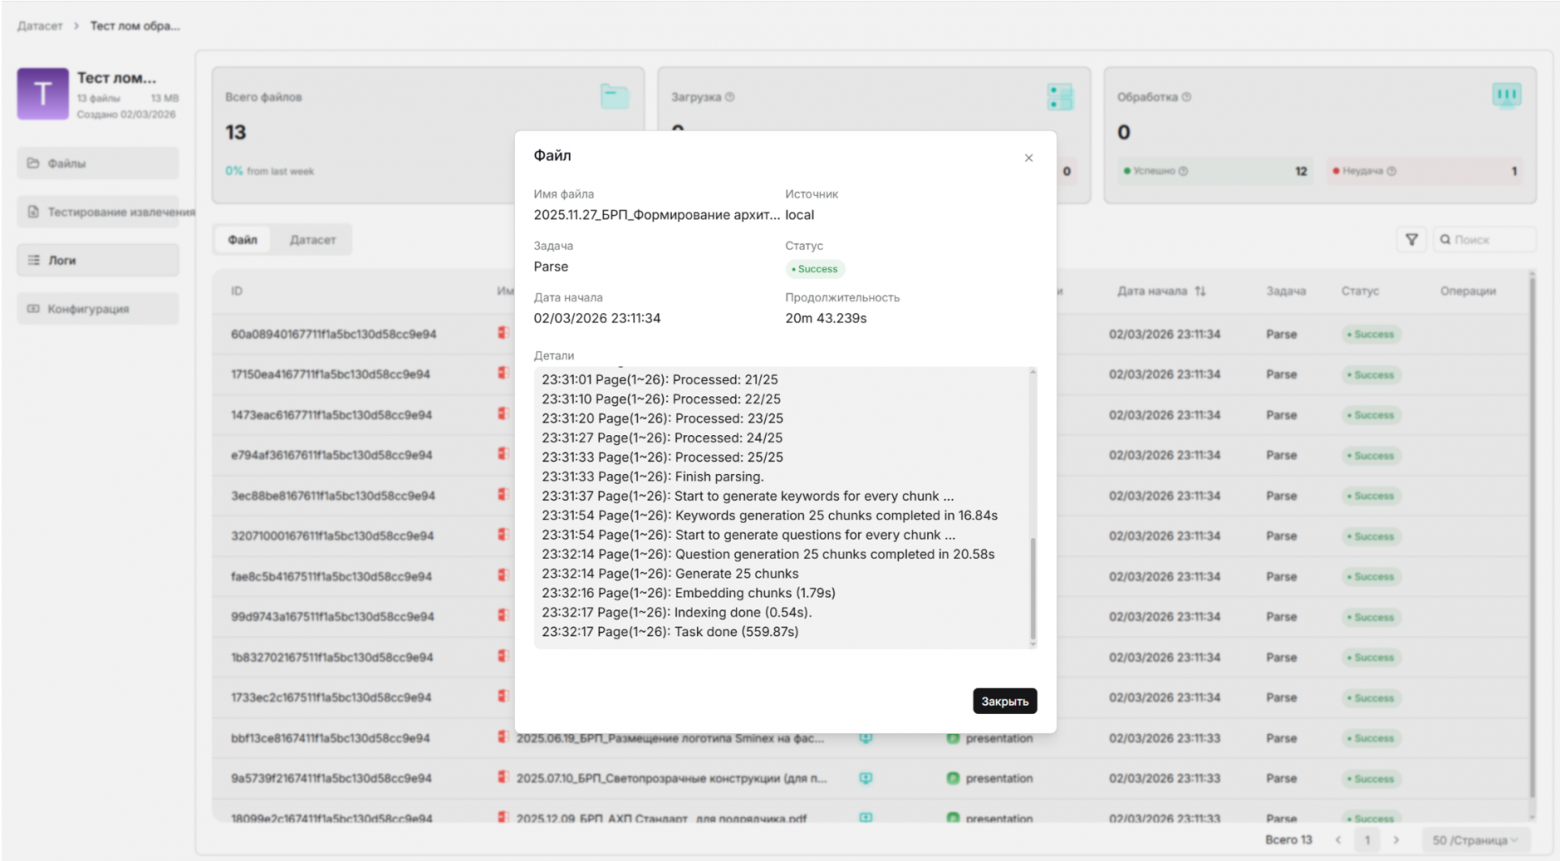Screen dimensions: 1560x861
Task: Click the info icon next to Обработка
Action: coord(1186,97)
